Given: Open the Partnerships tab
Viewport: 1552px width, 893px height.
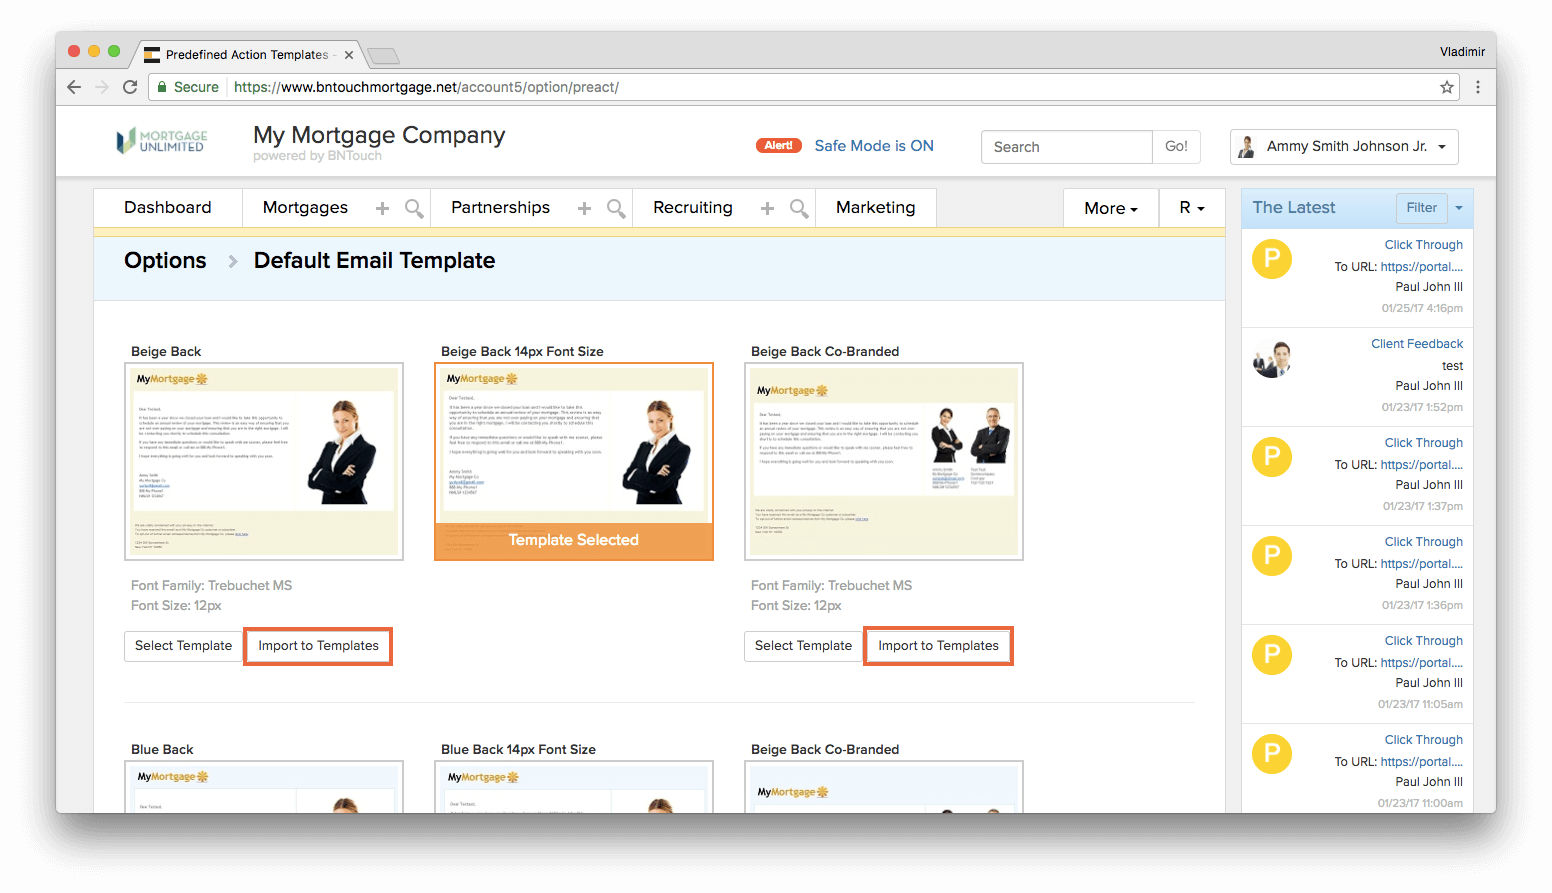Looking at the screenshot, I should (500, 208).
